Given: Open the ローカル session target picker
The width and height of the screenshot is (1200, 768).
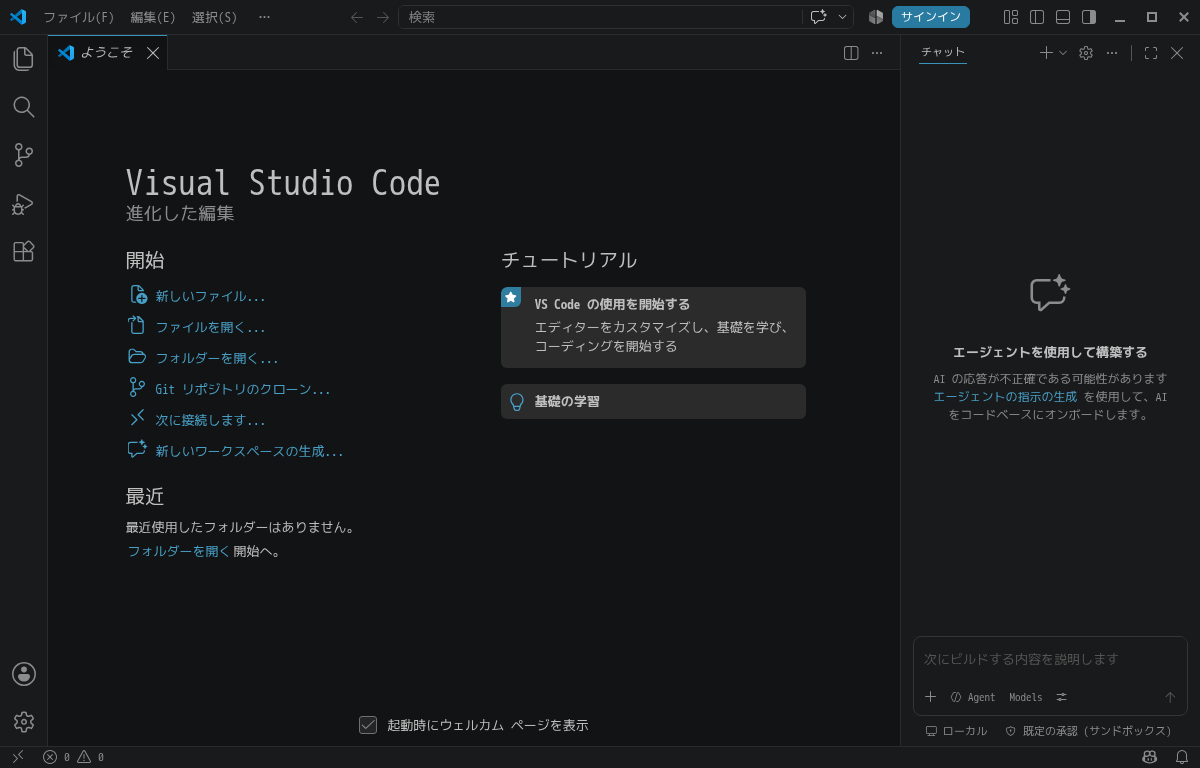Looking at the screenshot, I should pos(956,731).
